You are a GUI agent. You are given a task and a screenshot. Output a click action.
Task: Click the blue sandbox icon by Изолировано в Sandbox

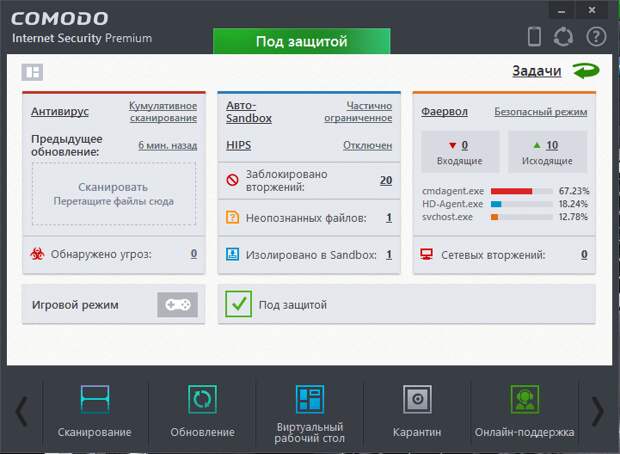232,254
